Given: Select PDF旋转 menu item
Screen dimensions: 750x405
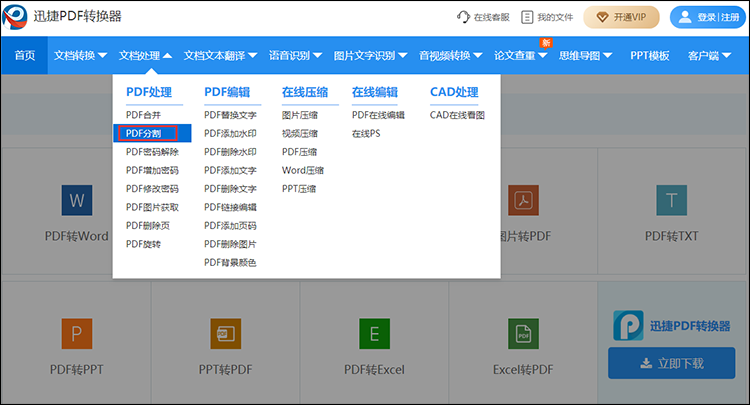Looking at the screenshot, I should [143, 244].
